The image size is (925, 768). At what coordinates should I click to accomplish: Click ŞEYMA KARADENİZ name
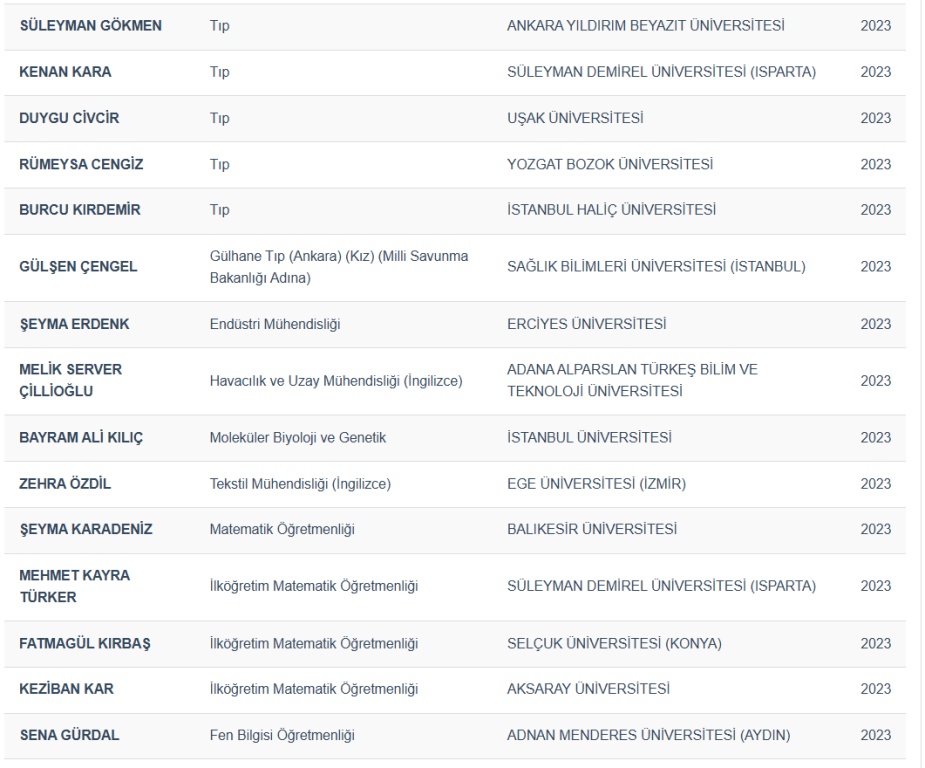point(86,530)
